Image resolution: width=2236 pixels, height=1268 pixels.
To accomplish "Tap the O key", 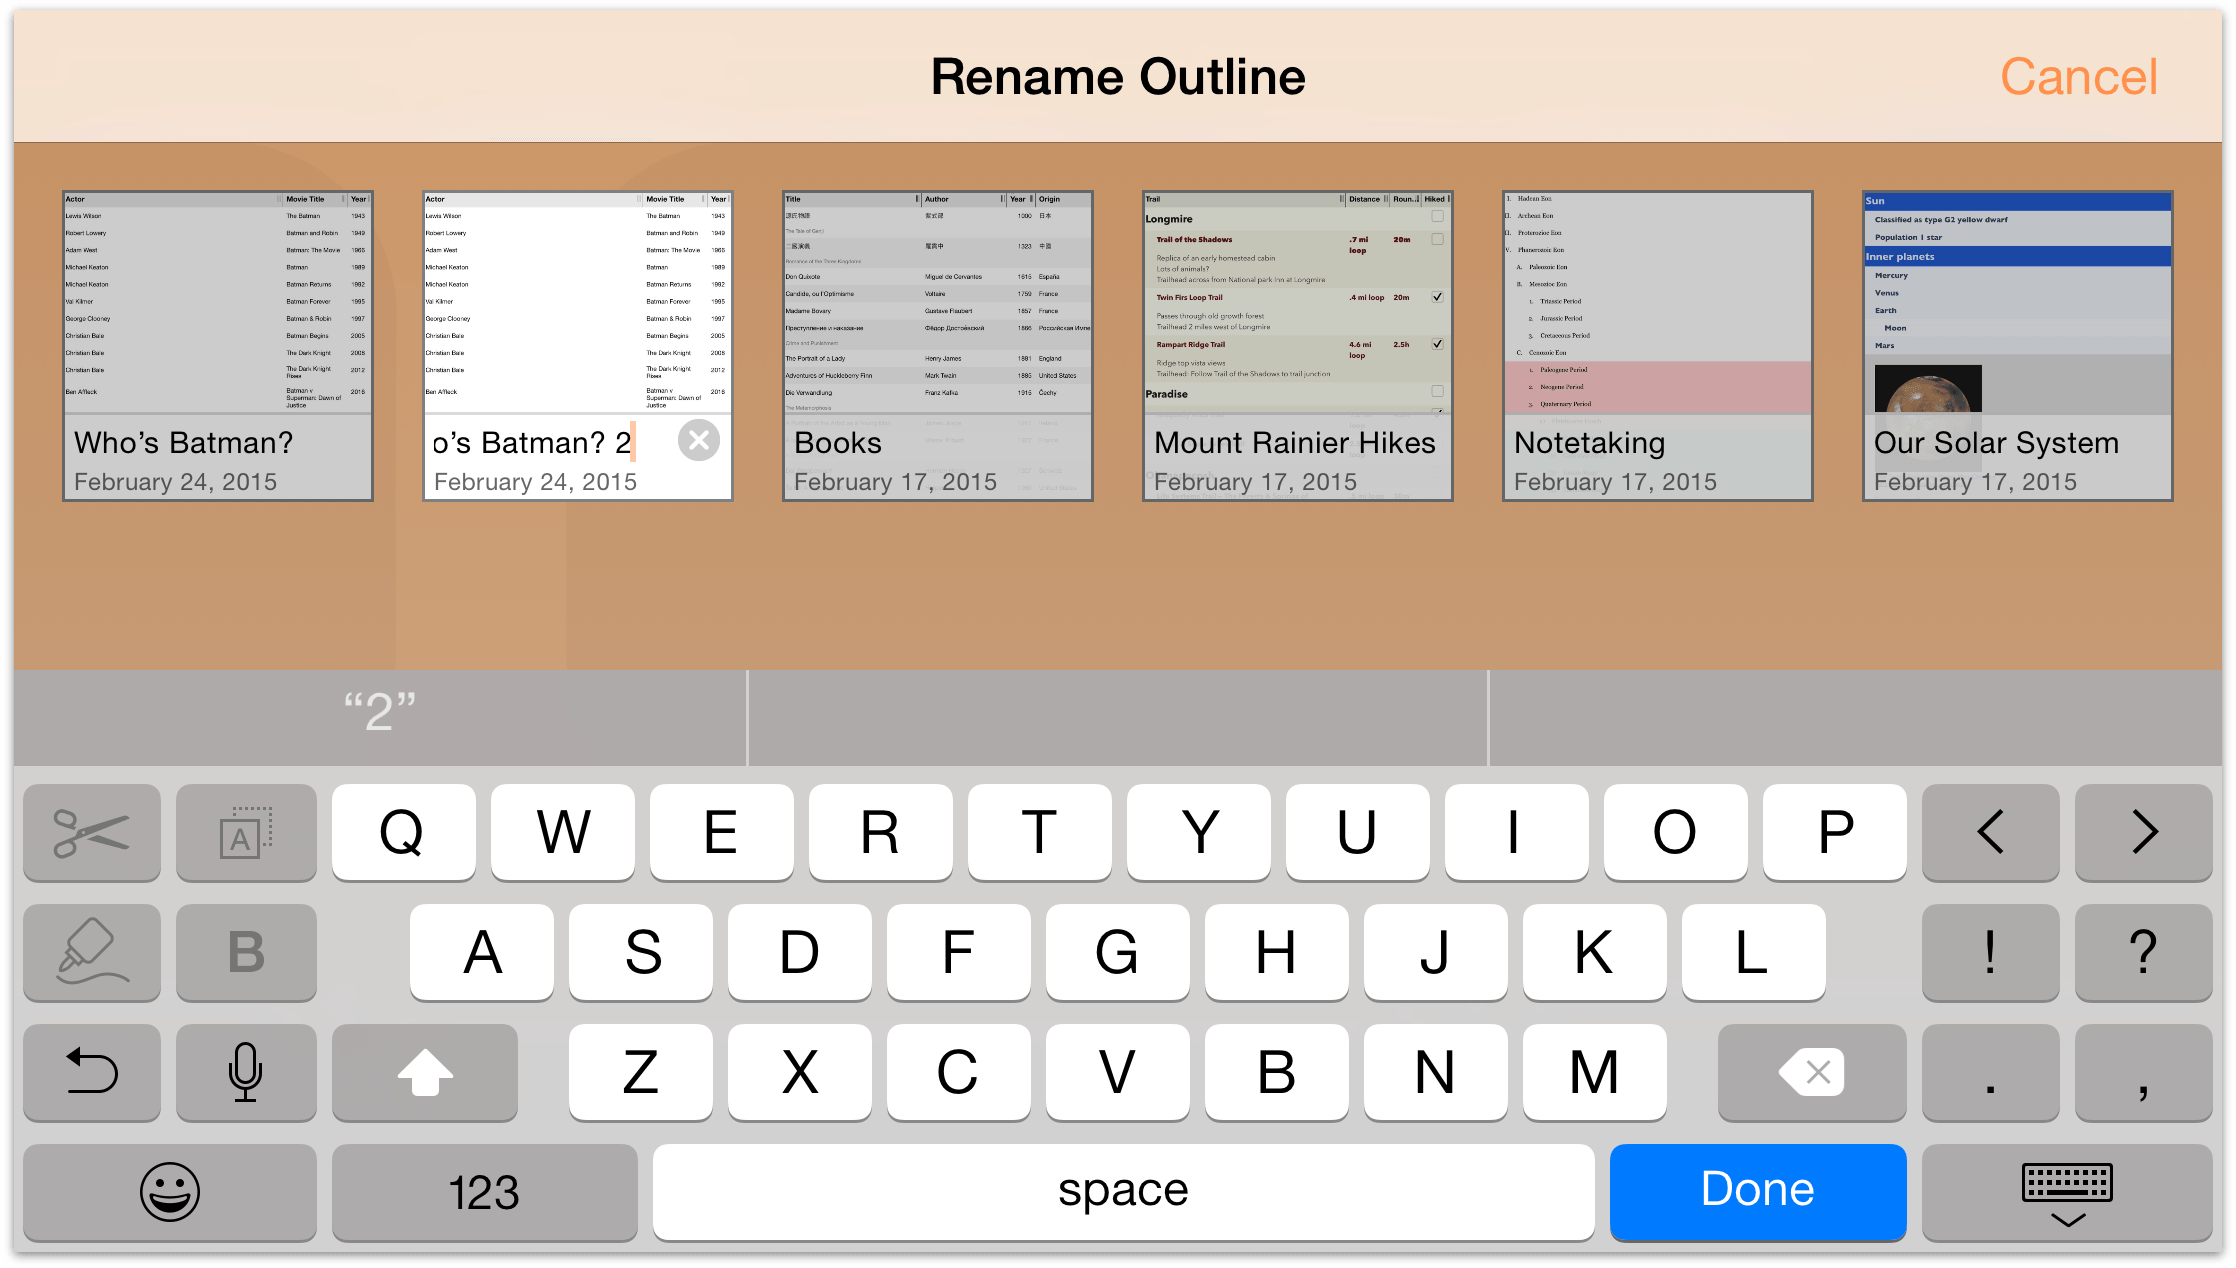I will coord(1675,832).
